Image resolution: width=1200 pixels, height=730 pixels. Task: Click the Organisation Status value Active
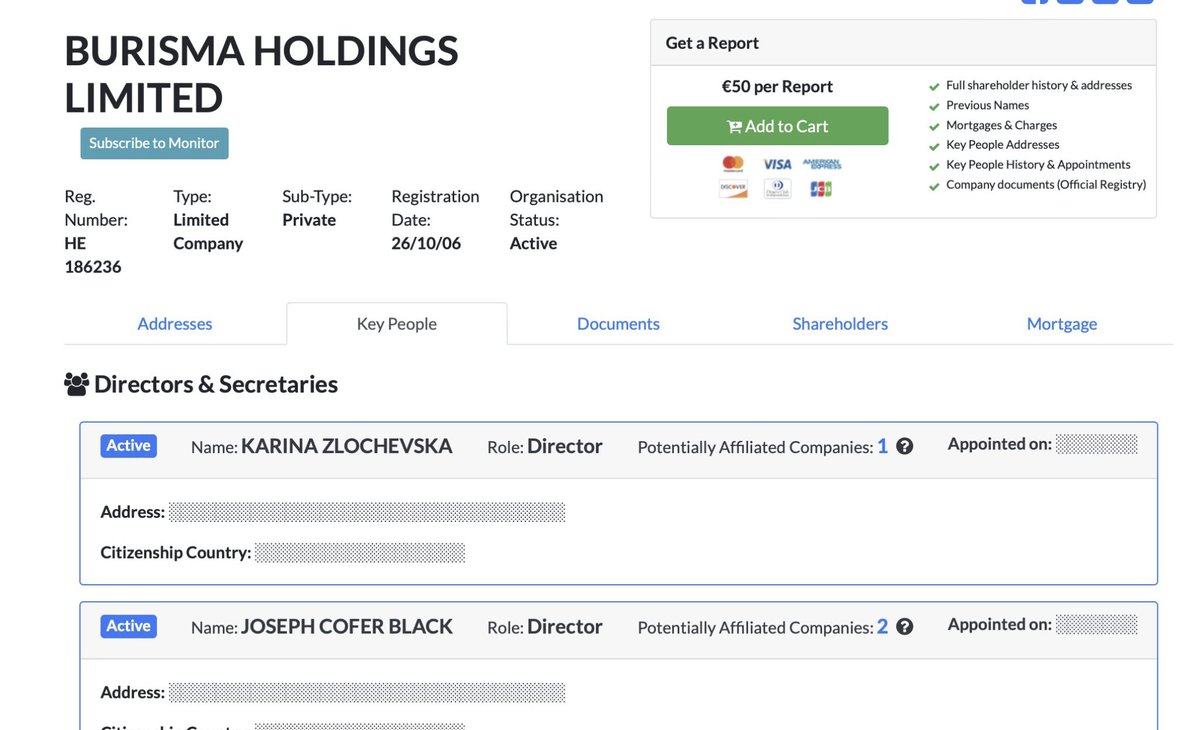[533, 243]
